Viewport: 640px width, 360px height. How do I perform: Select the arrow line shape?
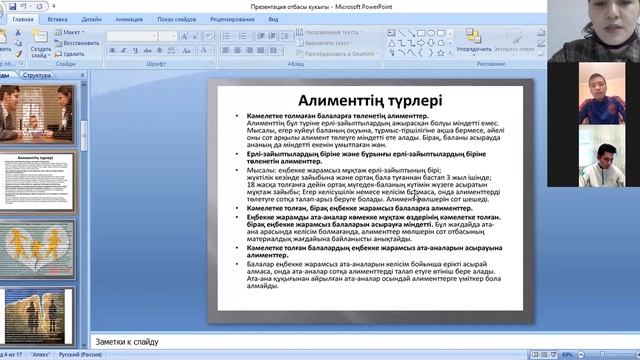click(411, 33)
